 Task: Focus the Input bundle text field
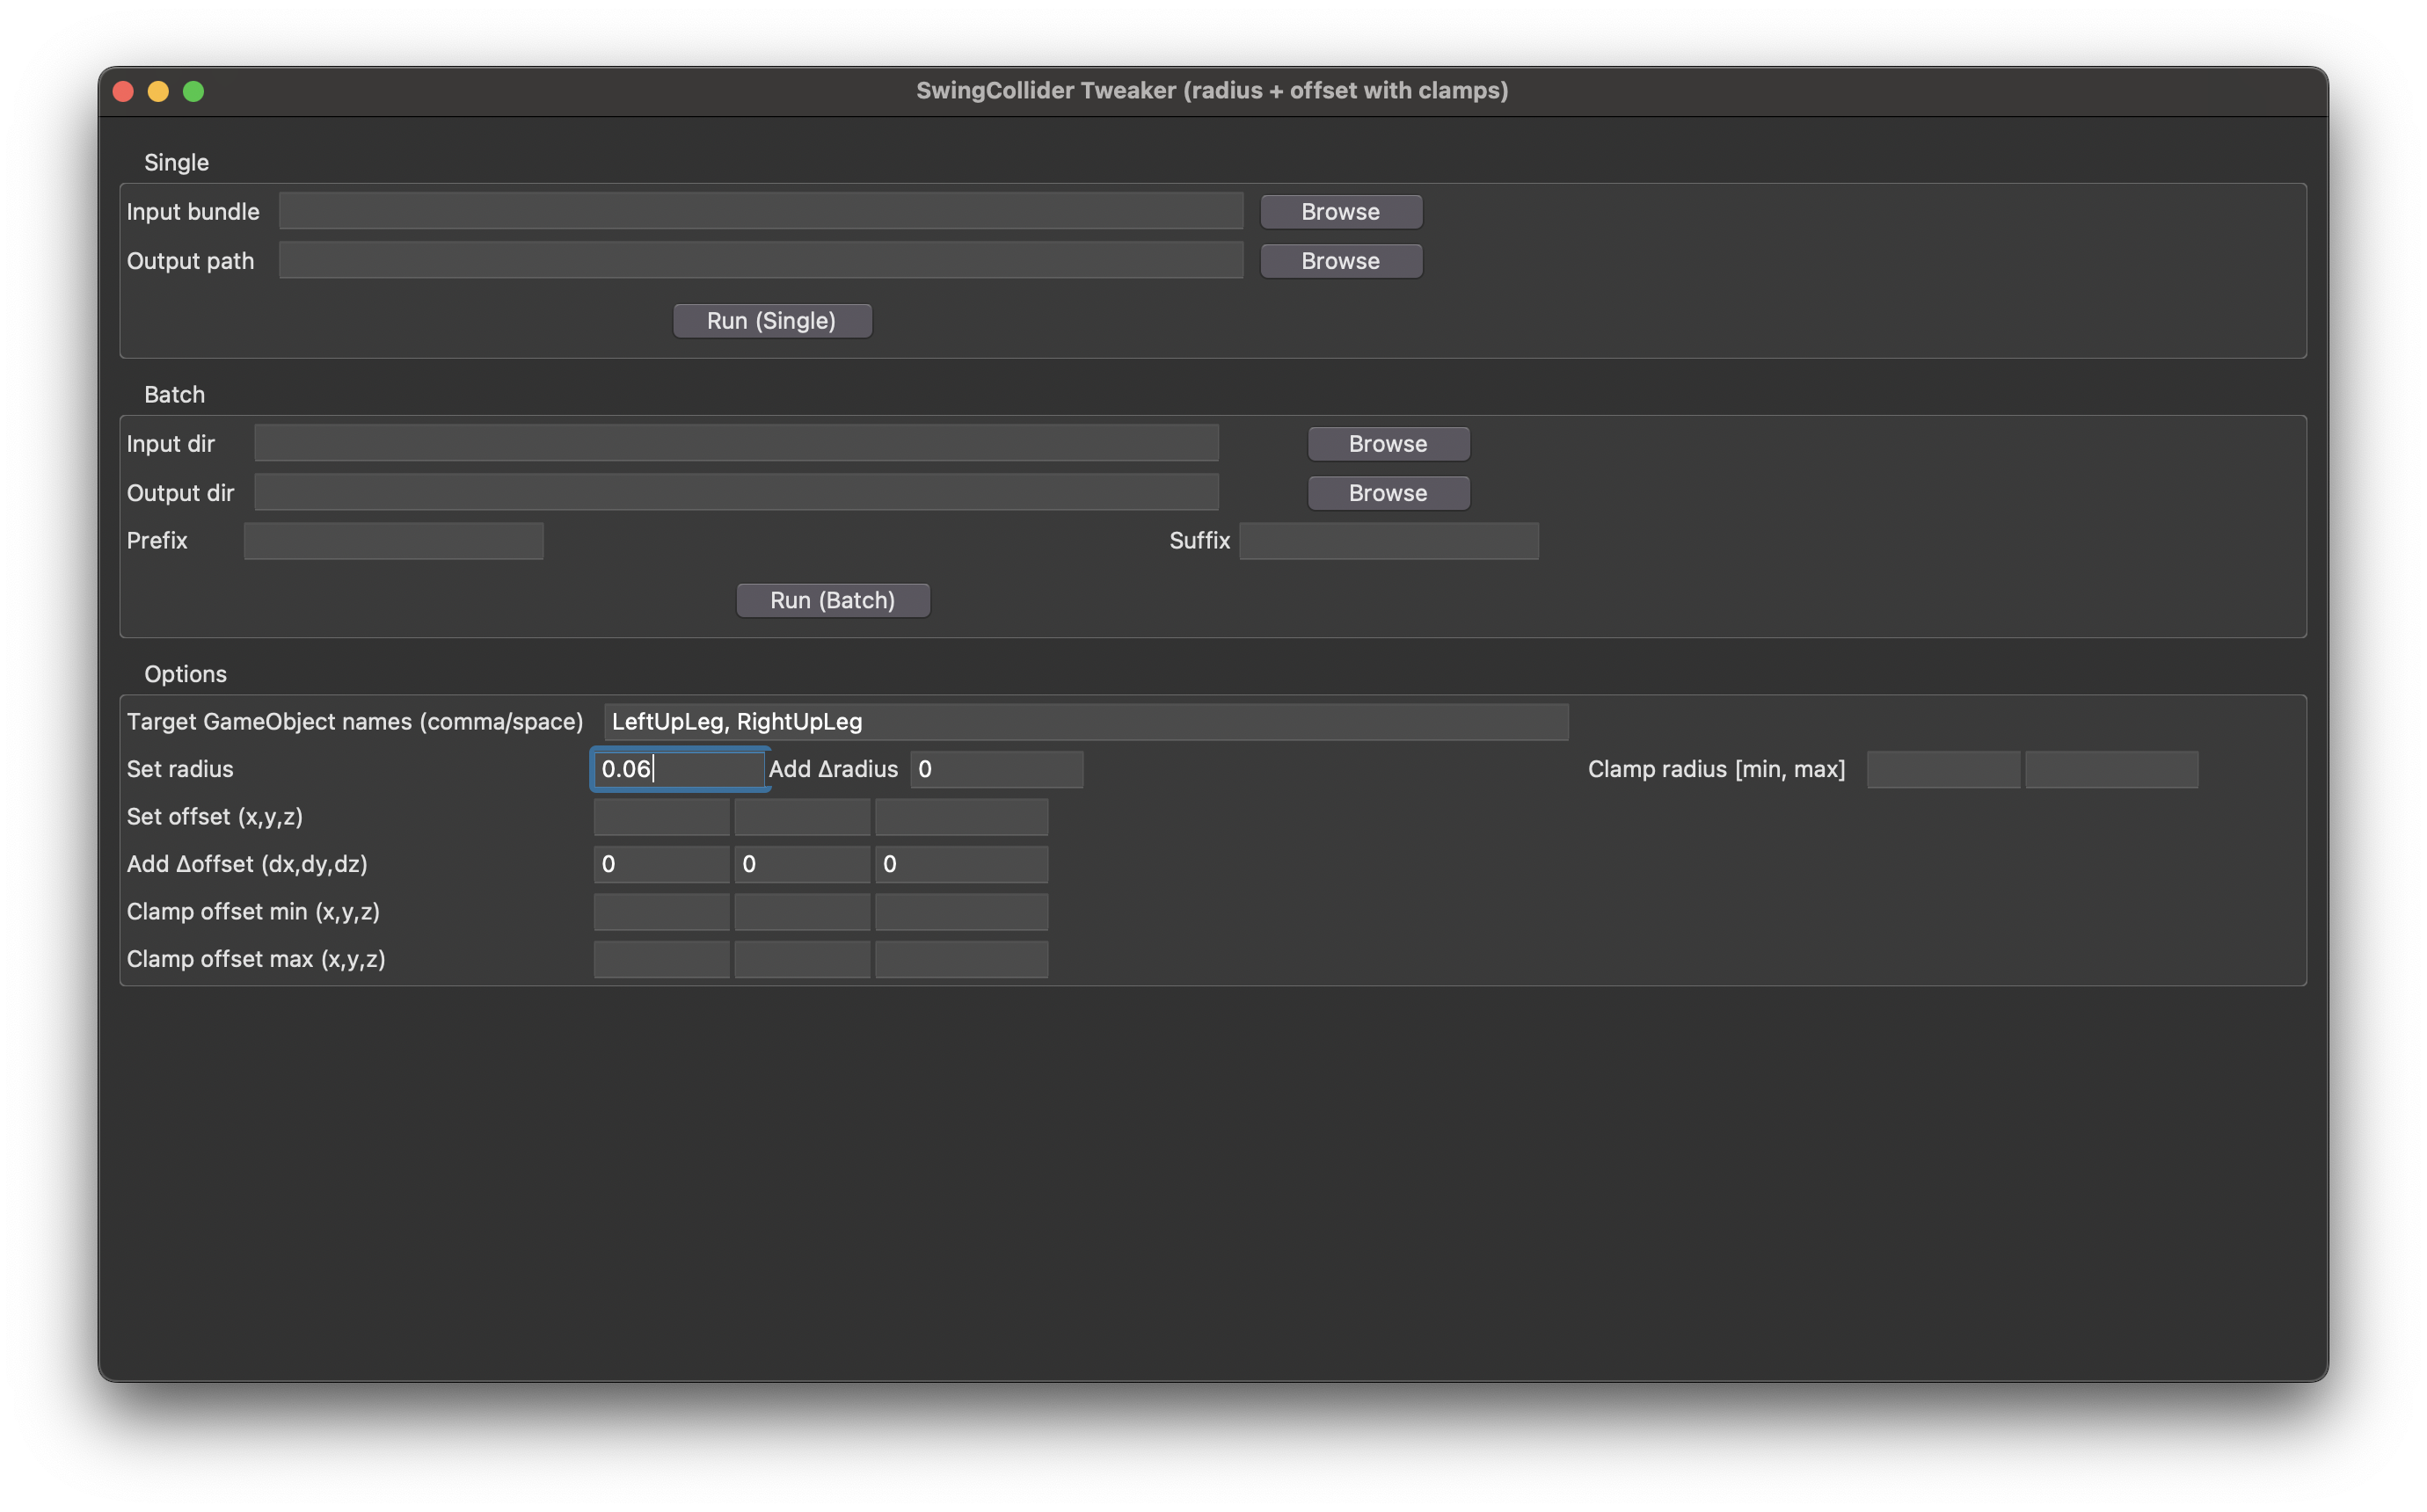(x=760, y=211)
